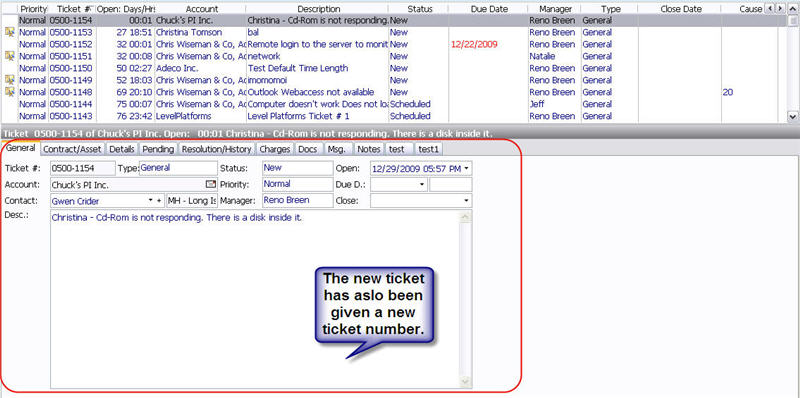Click inside the Desc. text area
The image size is (800, 398).
pos(255,300)
